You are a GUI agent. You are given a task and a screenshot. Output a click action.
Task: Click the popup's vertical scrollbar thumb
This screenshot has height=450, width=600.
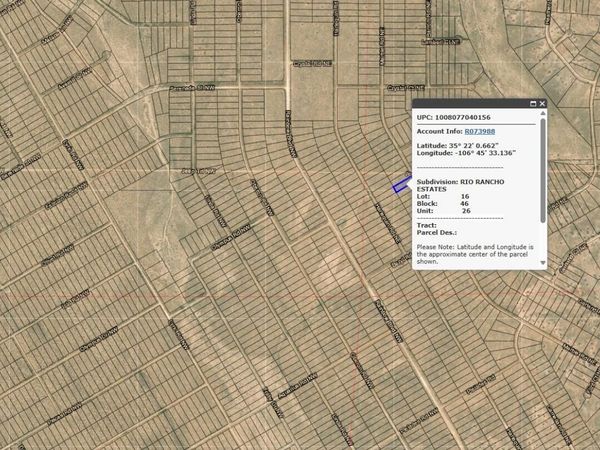tap(543, 170)
